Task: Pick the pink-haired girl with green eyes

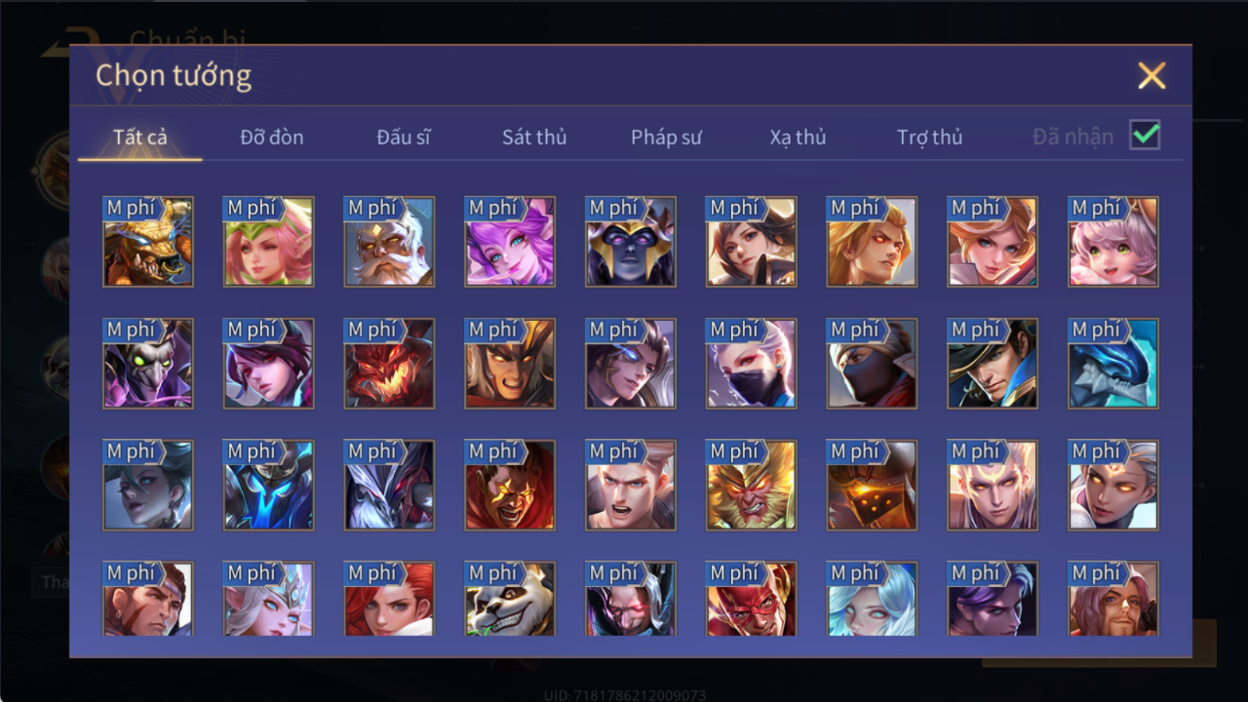Action: pyautogui.click(x=1114, y=242)
